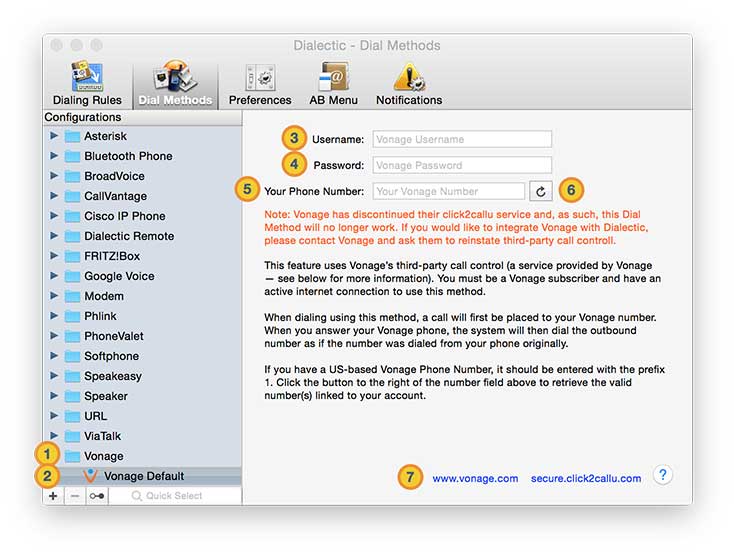This screenshot has height=555, width=734.
Task: Click the Your Phone Number field
Action: [448, 191]
